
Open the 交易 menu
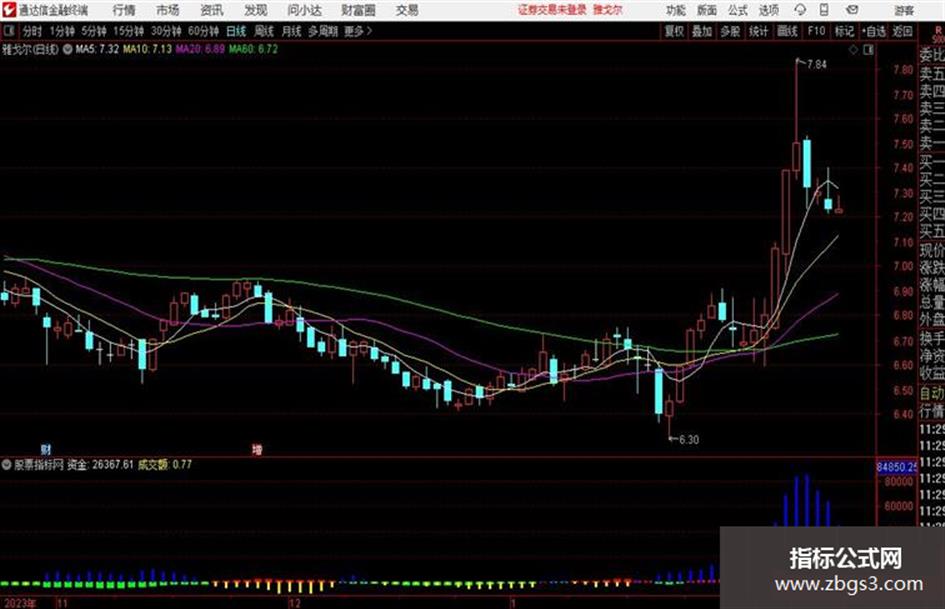(407, 10)
